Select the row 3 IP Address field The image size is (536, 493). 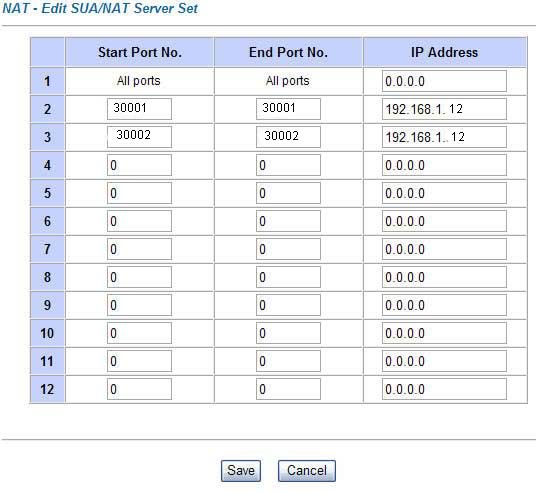[x=444, y=137]
